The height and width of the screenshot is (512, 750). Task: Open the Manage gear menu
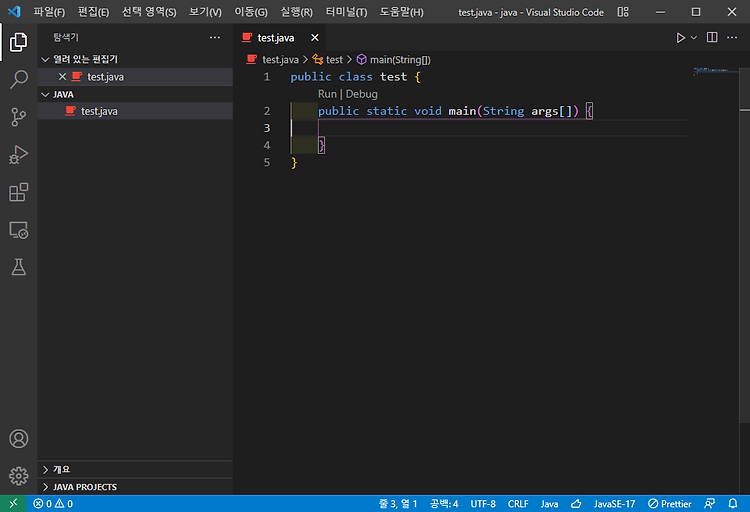19,476
